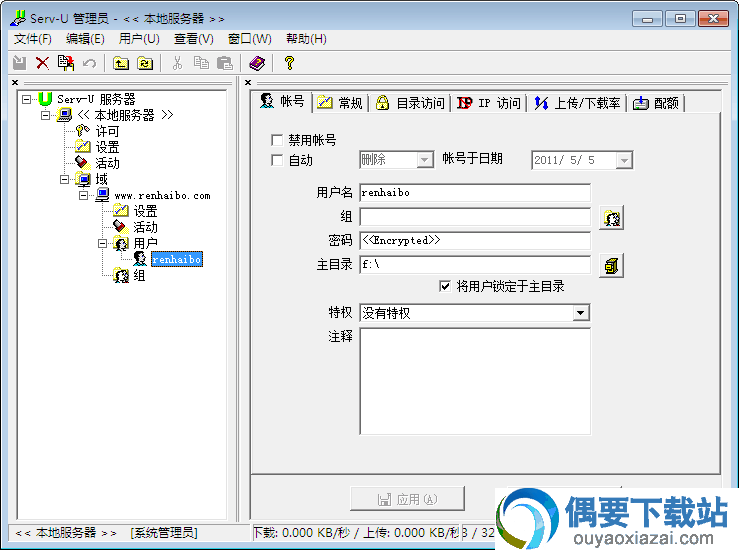The height and width of the screenshot is (550, 739).
Task: Open the 删除 action dropdown
Action: pos(425,160)
